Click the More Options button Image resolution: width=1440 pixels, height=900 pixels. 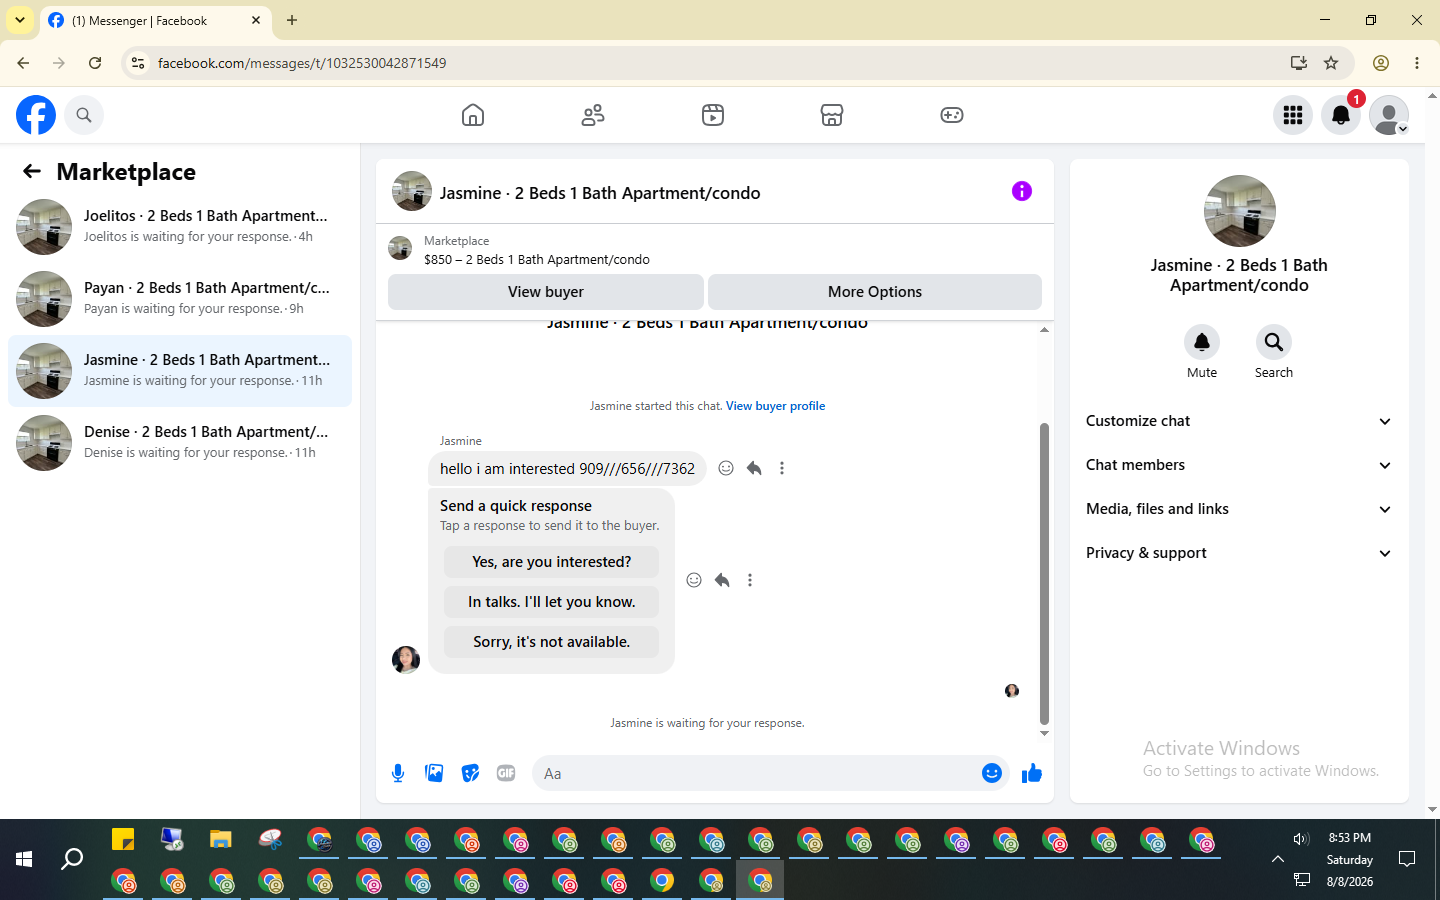[875, 292]
